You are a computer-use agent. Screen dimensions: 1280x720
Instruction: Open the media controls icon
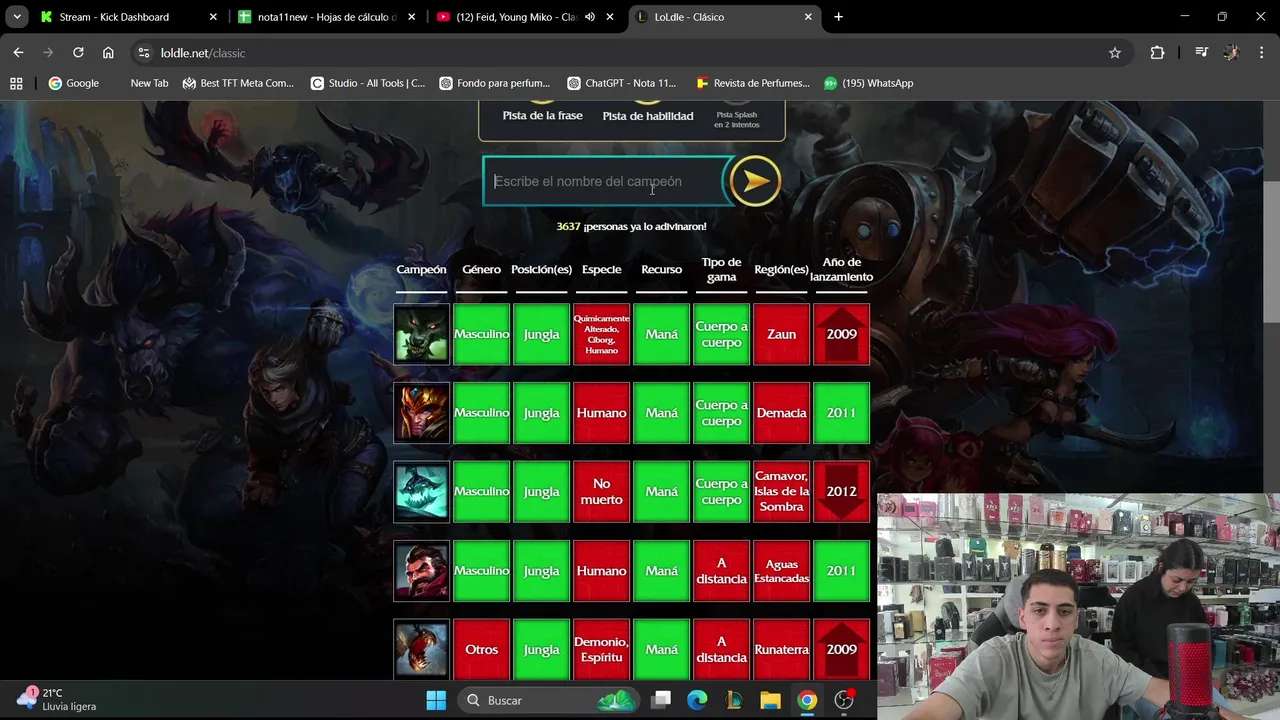tap(1201, 53)
